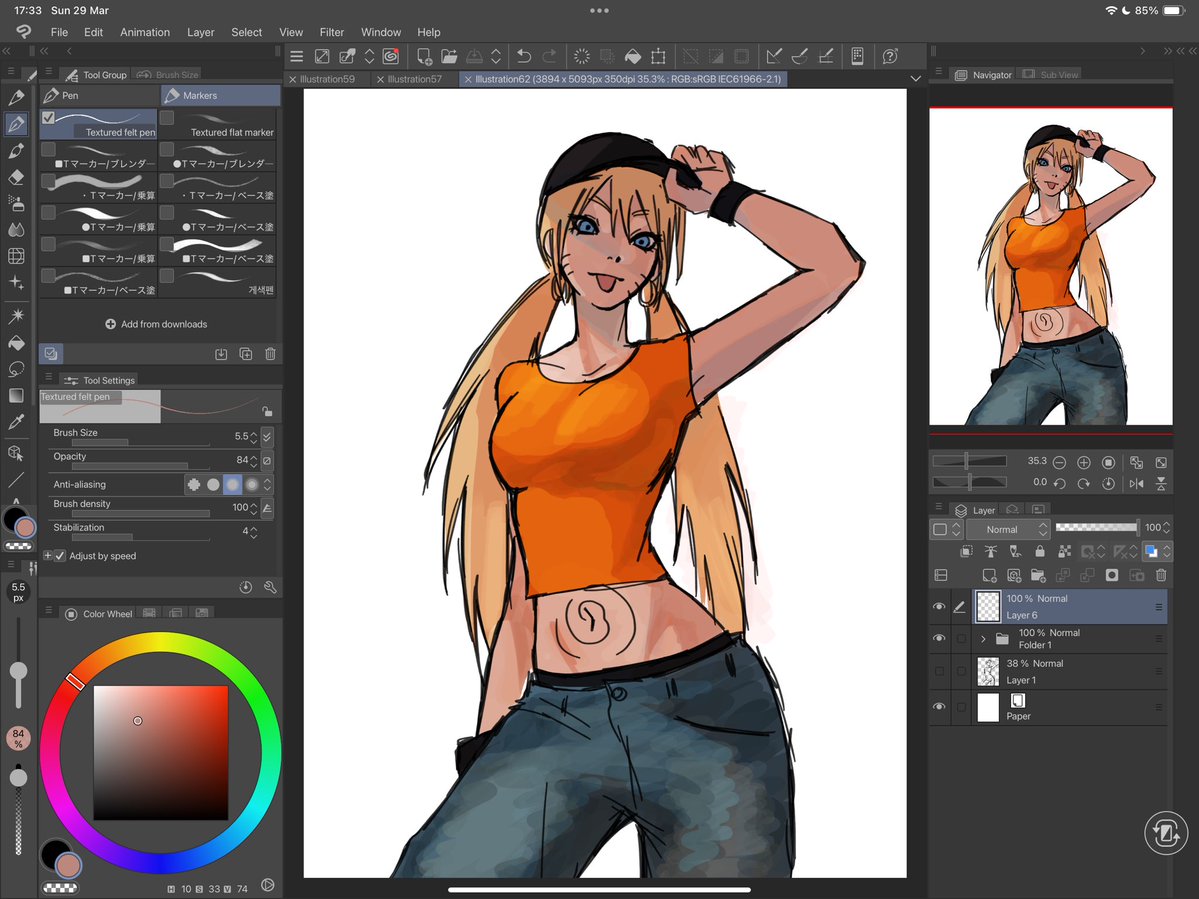Click the Clip Studio logo at top left

click(x=24, y=31)
